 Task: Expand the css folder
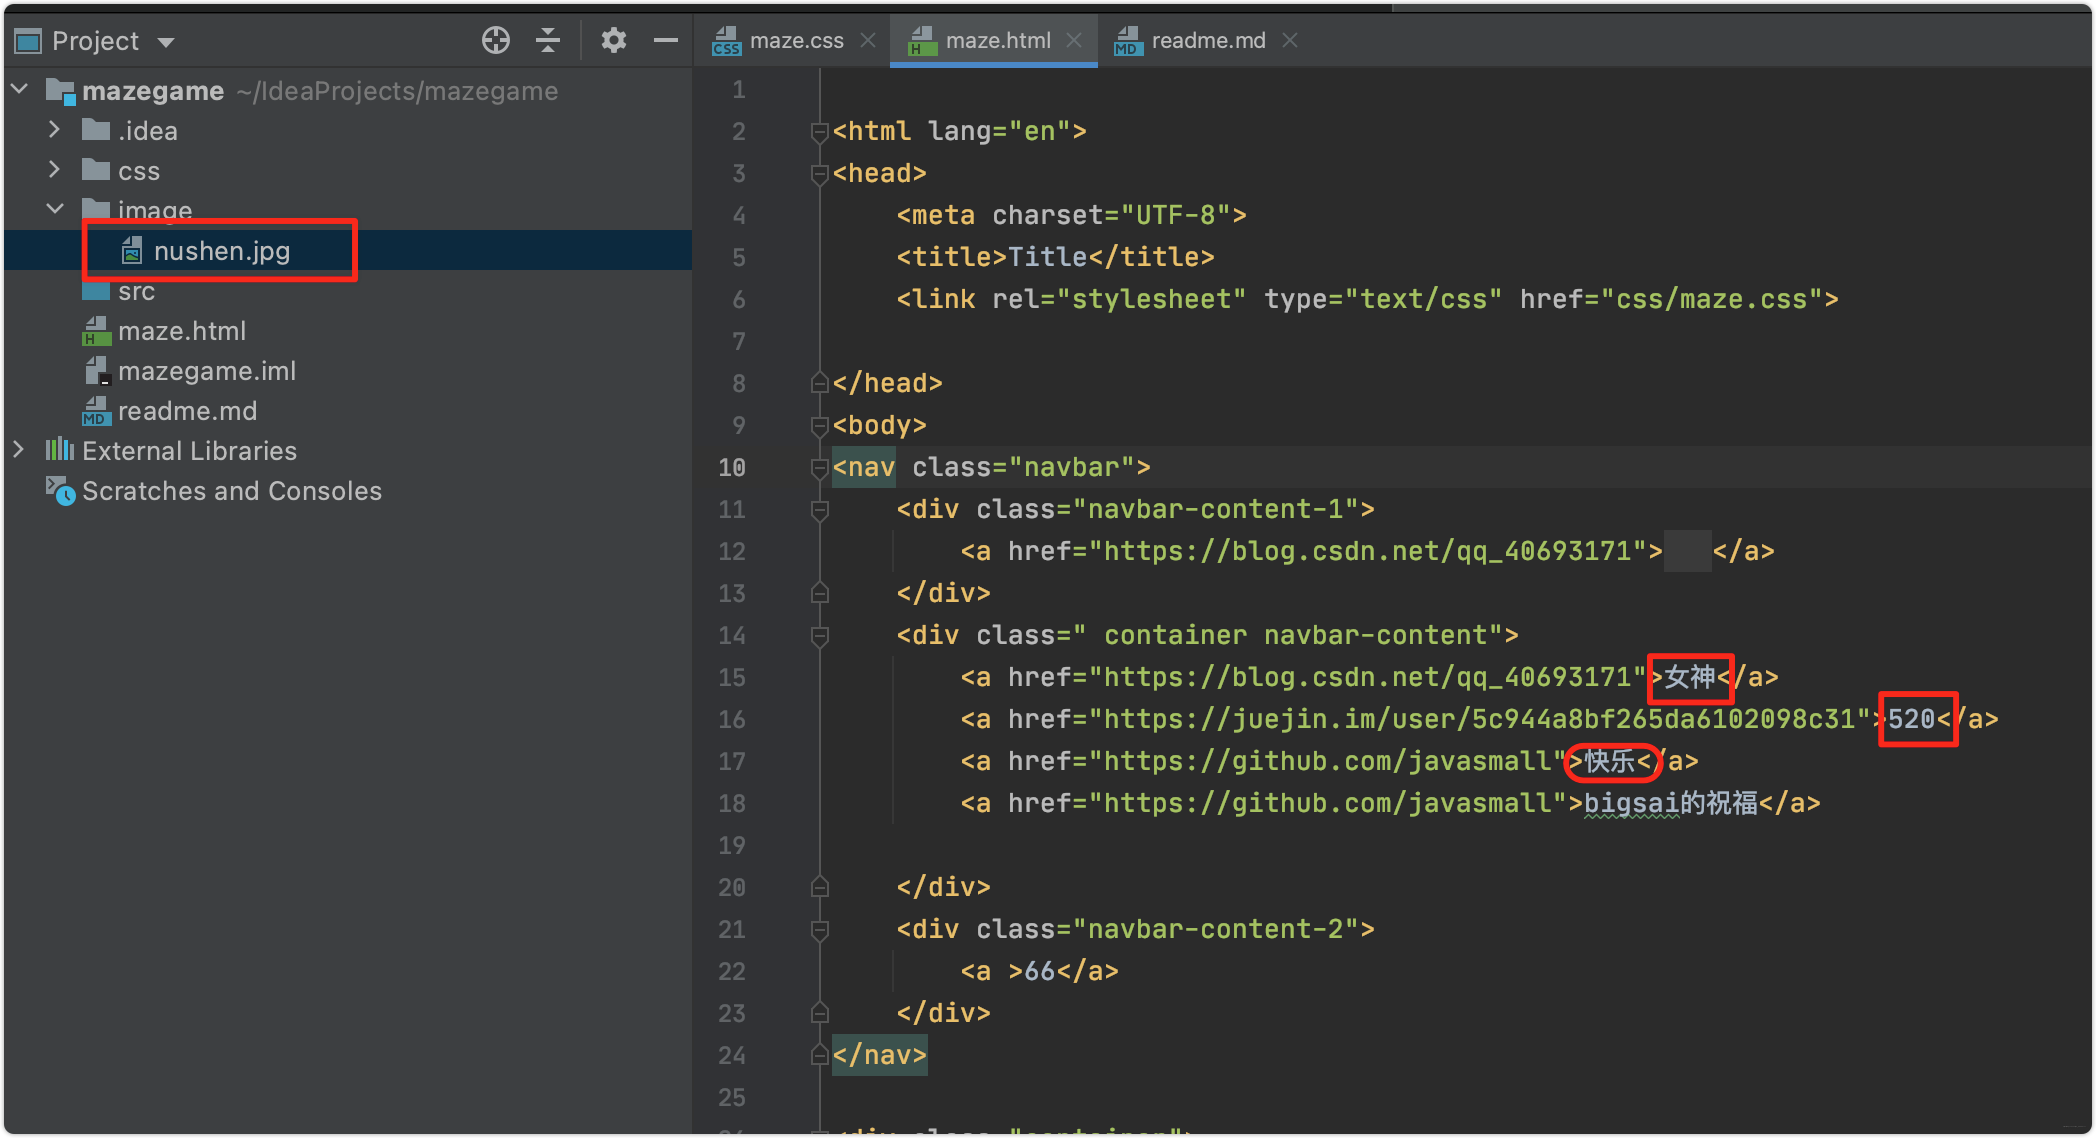(55, 170)
